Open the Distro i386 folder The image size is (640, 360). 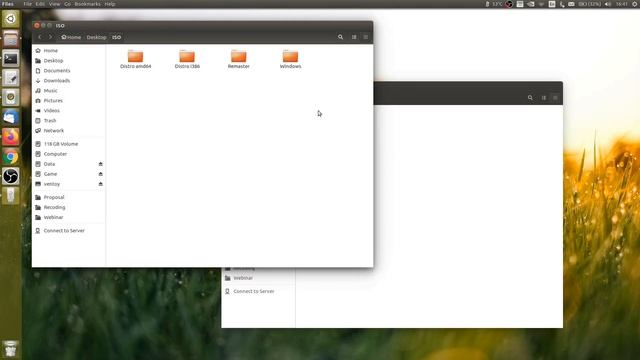(187, 59)
